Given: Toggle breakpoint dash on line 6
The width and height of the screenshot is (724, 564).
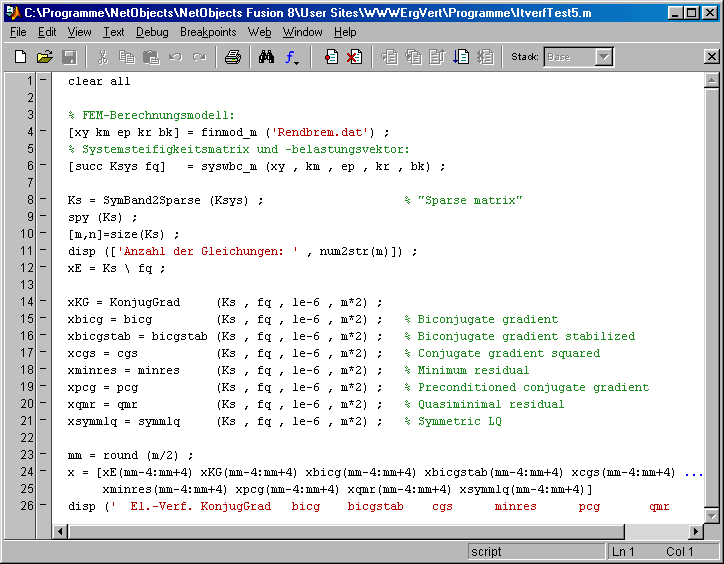Looking at the screenshot, I should click(x=43, y=164).
